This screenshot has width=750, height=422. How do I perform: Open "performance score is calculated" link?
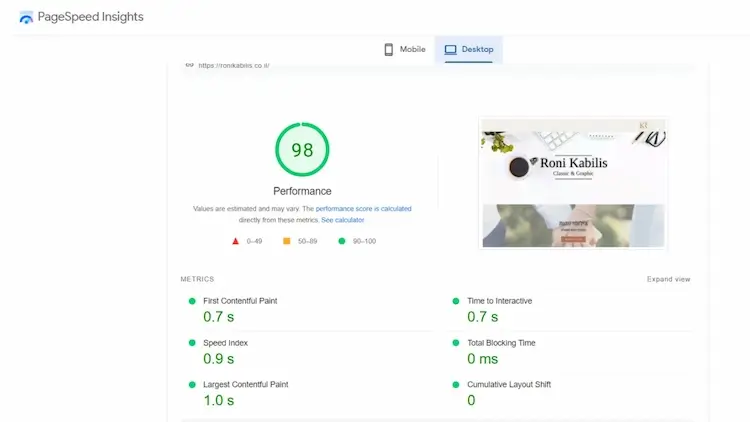coord(363,209)
